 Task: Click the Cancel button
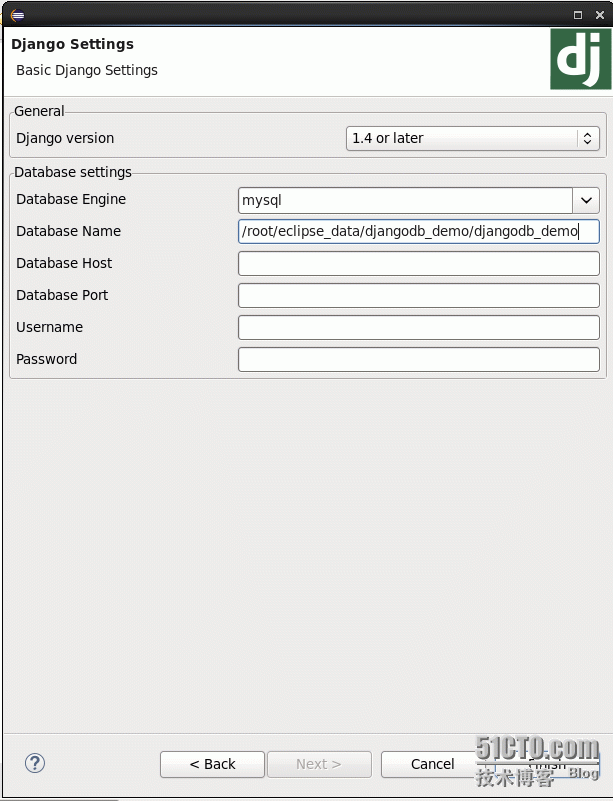432,764
